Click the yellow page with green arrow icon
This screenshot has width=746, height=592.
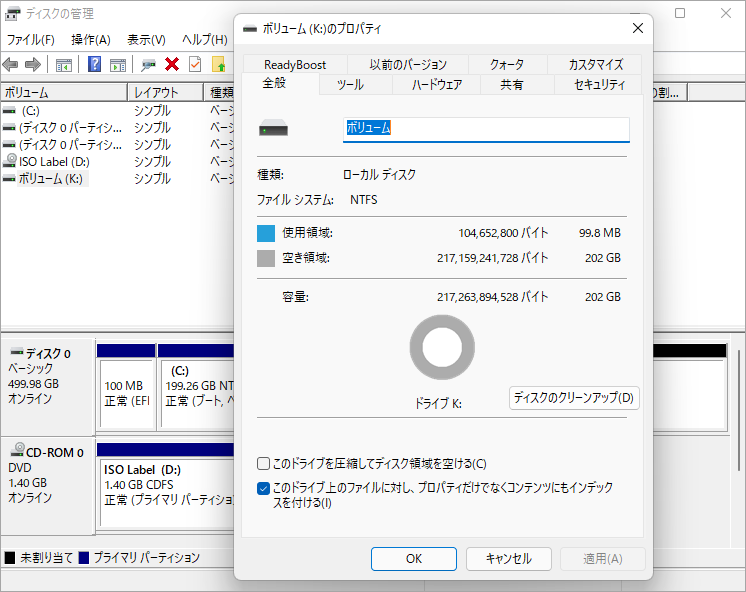(x=218, y=65)
